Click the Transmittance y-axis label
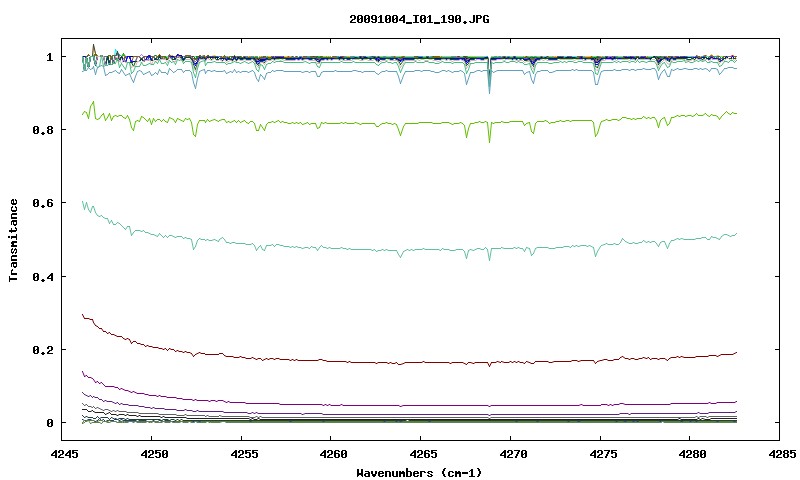800x480 pixels. [x=14, y=240]
